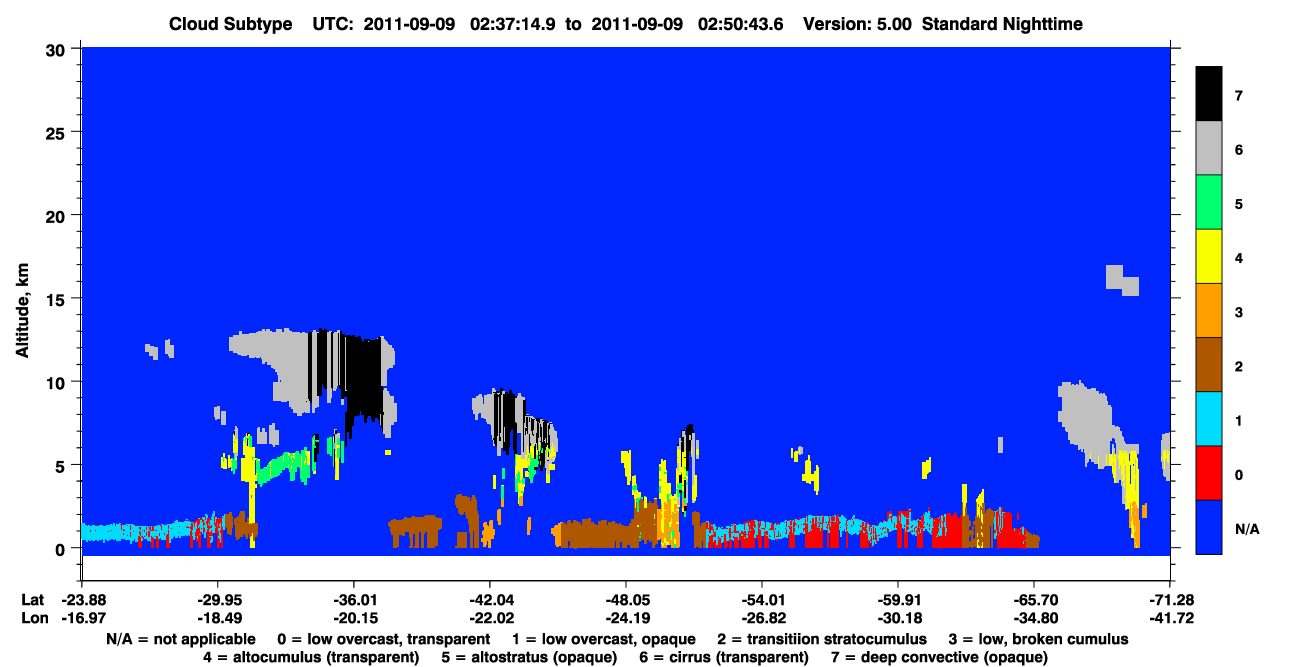Screen dimensions: 1300x667
Task: Click the '5 = altostratus (opaque)' legend text
Action: point(529,657)
